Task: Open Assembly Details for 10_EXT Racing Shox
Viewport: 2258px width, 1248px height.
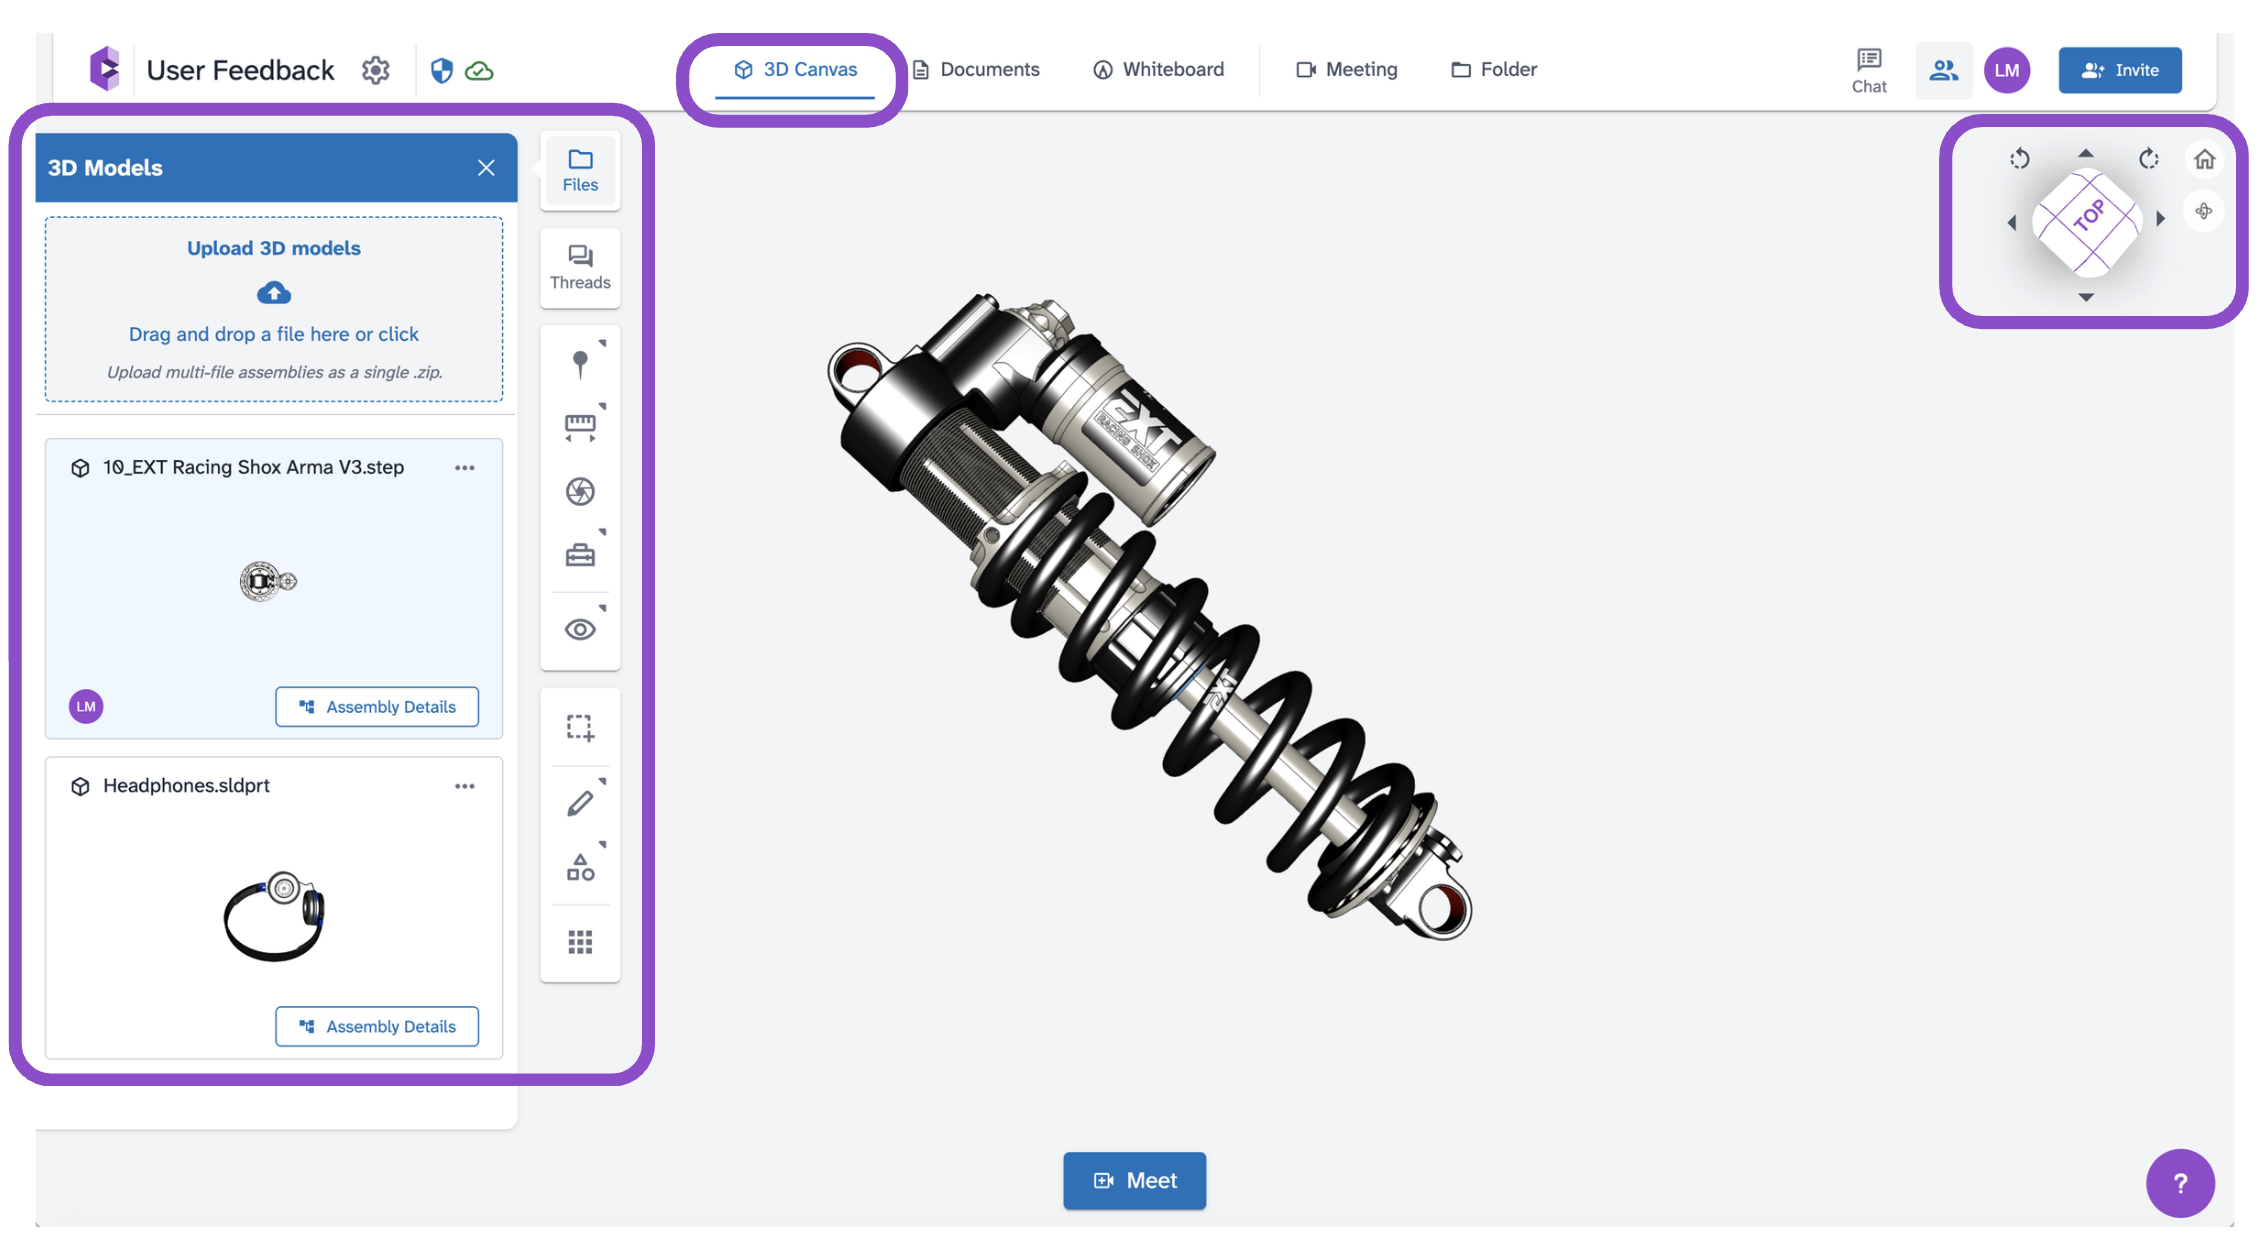Action: [x=377, y=707]
